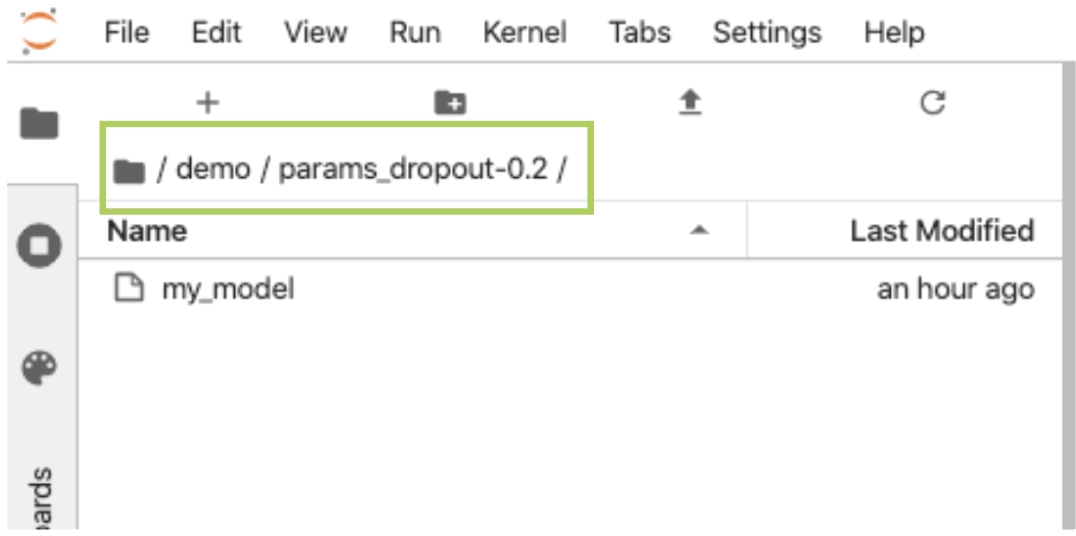Open the Kernel menu
The image size is (1076, 536).
point(525,32)
